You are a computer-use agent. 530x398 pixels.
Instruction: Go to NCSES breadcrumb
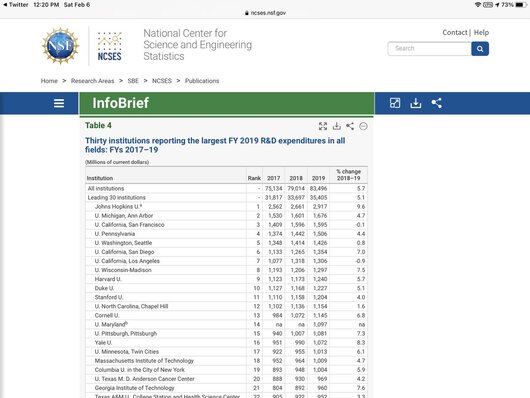(162, 81)
